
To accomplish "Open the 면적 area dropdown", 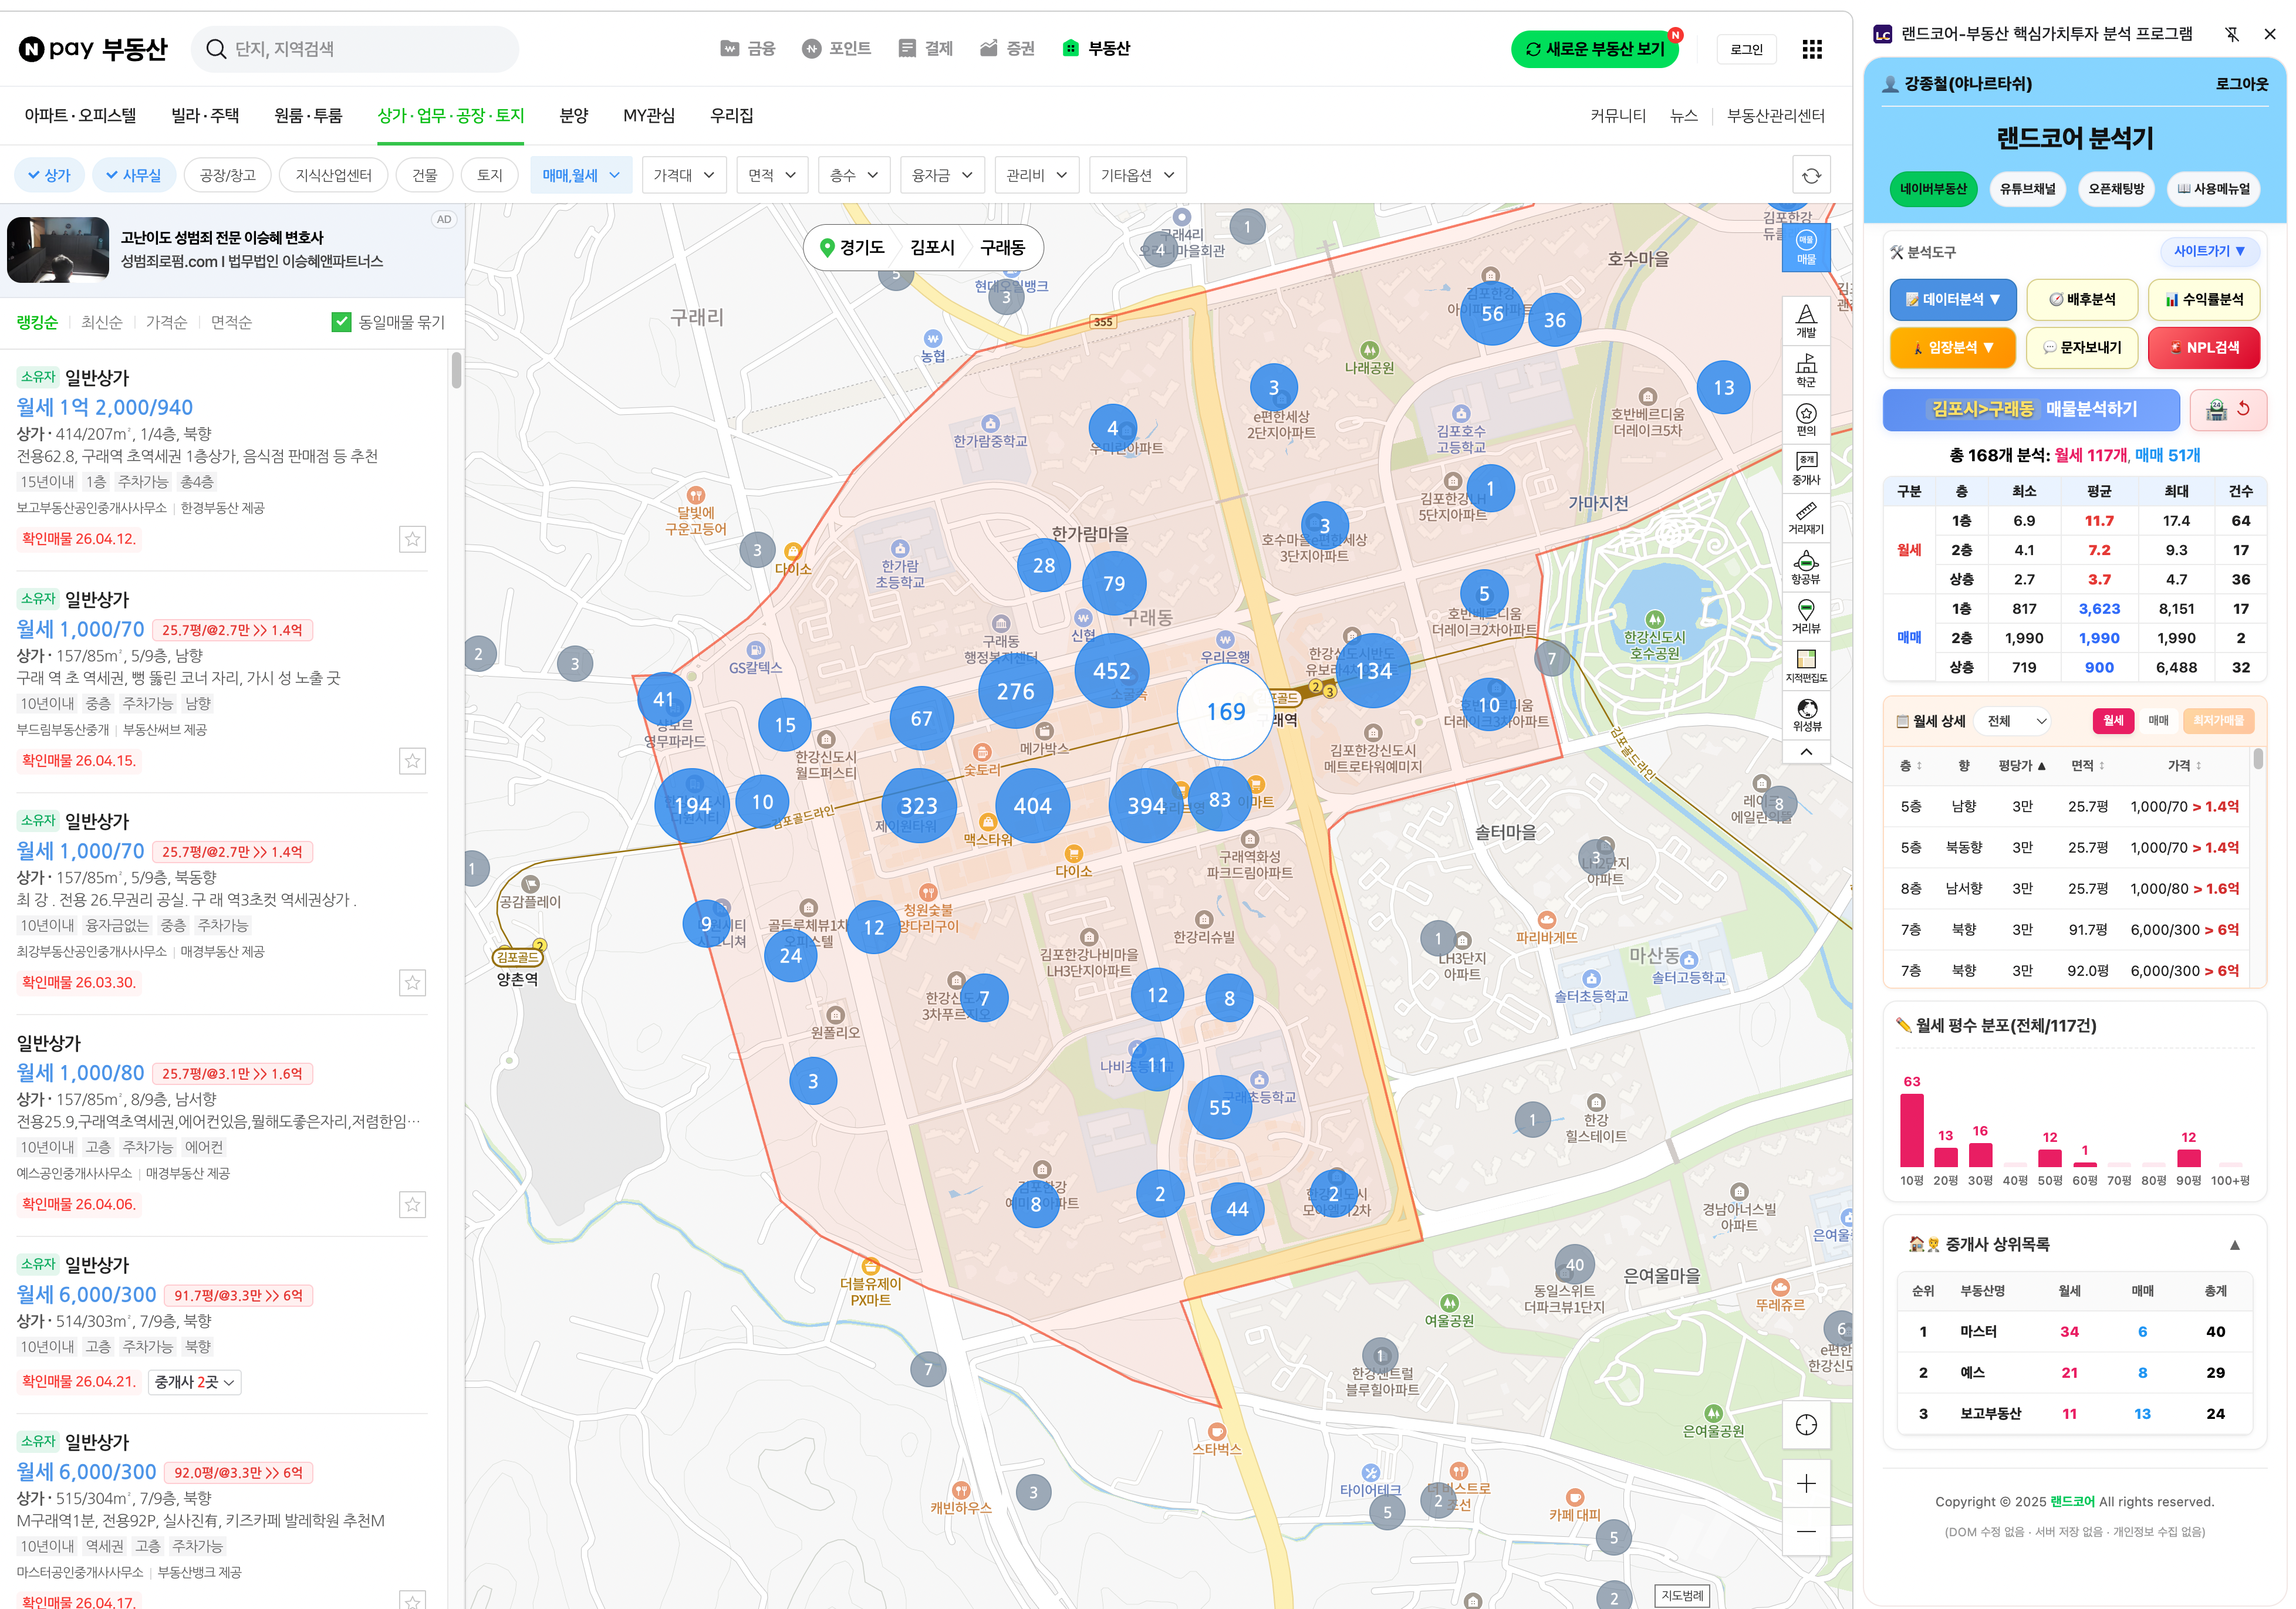I will pos(771,176).
